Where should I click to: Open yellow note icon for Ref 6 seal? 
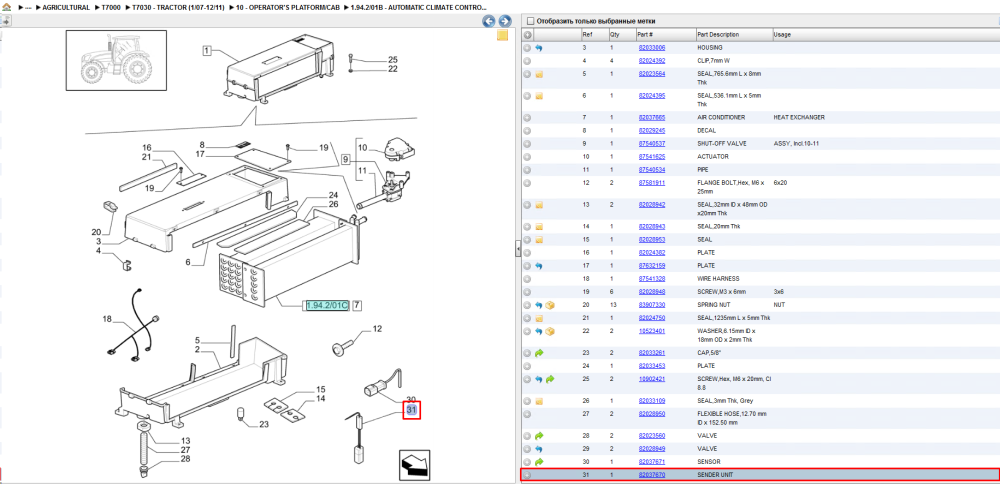pos(539,96)
